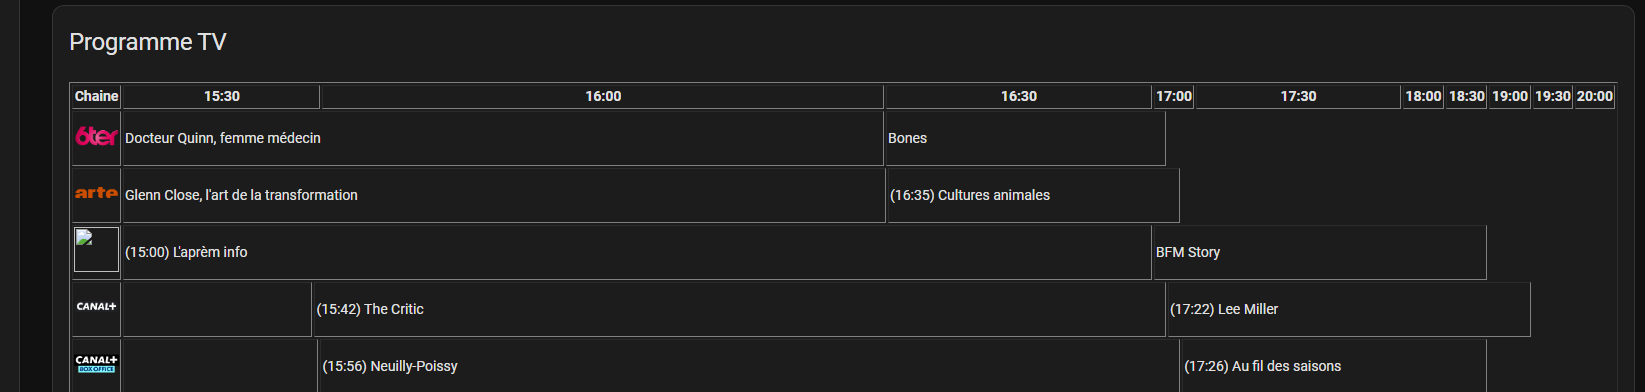Screen dimensions: 1645x392
Task: Open Neuilly-Poissy at 15:56
Action: [749, 366]
